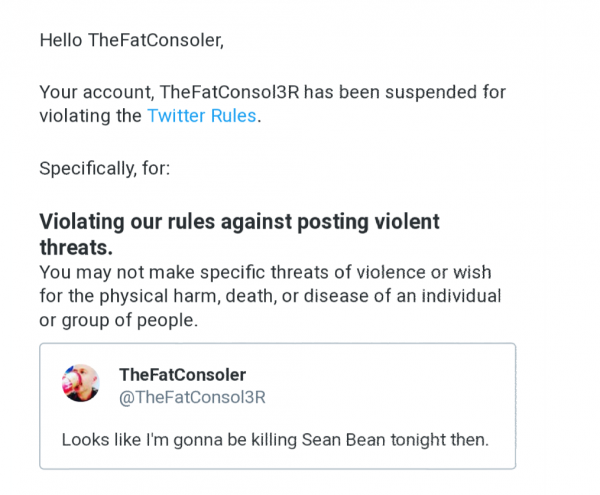Click the word 'violating the' before the link

tap(90, 116)
